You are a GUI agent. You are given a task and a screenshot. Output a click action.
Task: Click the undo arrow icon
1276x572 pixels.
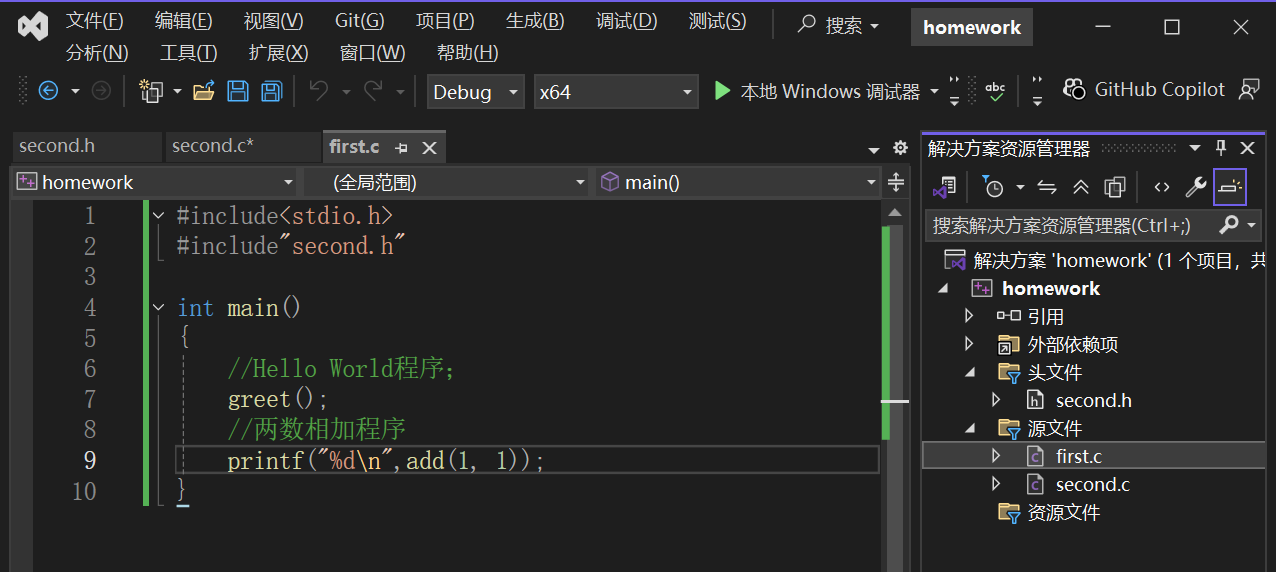[319, 91]
